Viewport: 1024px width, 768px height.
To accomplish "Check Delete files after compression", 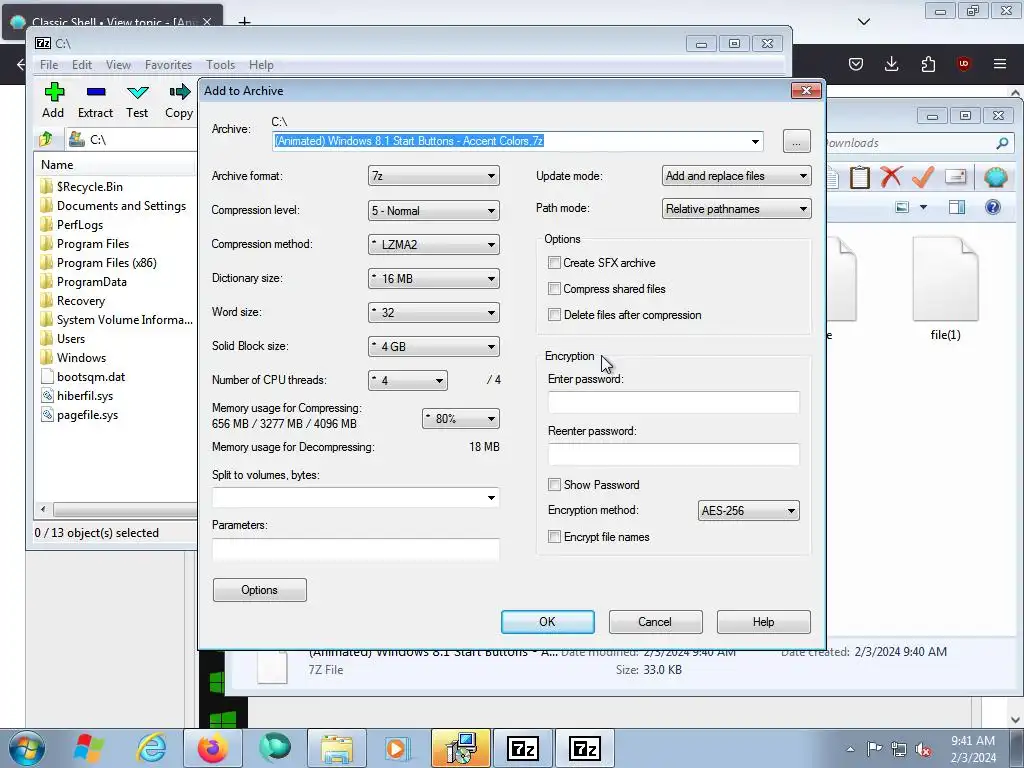I will (x=554, y=315).
